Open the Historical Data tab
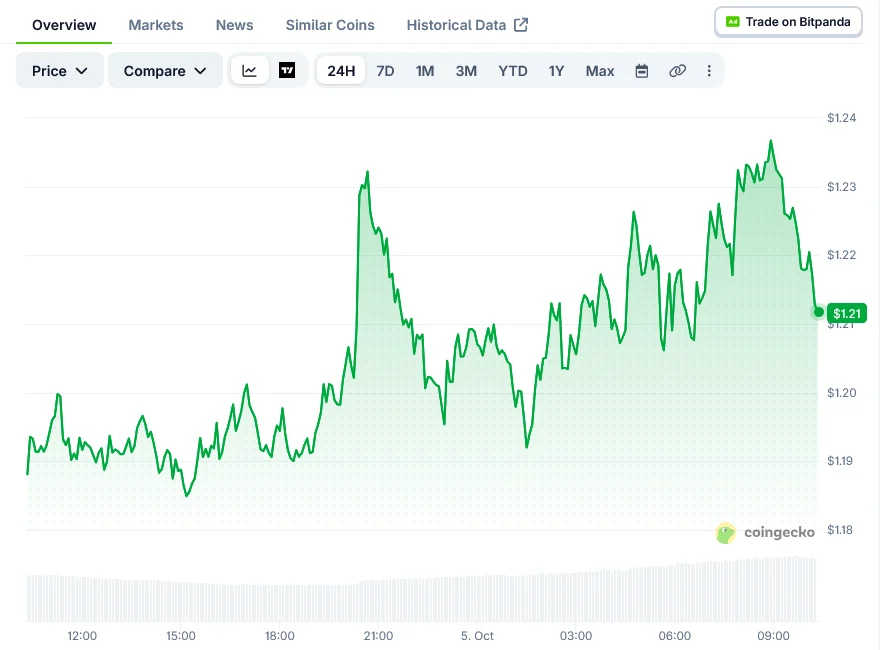The height and width of the screenshot is (650, 880). coord(456,25)
